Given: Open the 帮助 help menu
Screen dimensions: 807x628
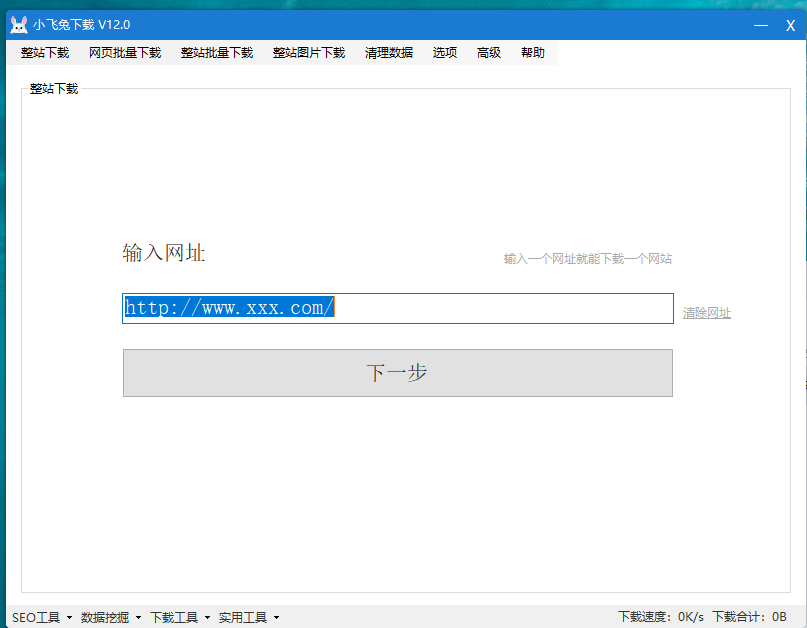Looking at the screenshot, I should click(x=532, y=53).
